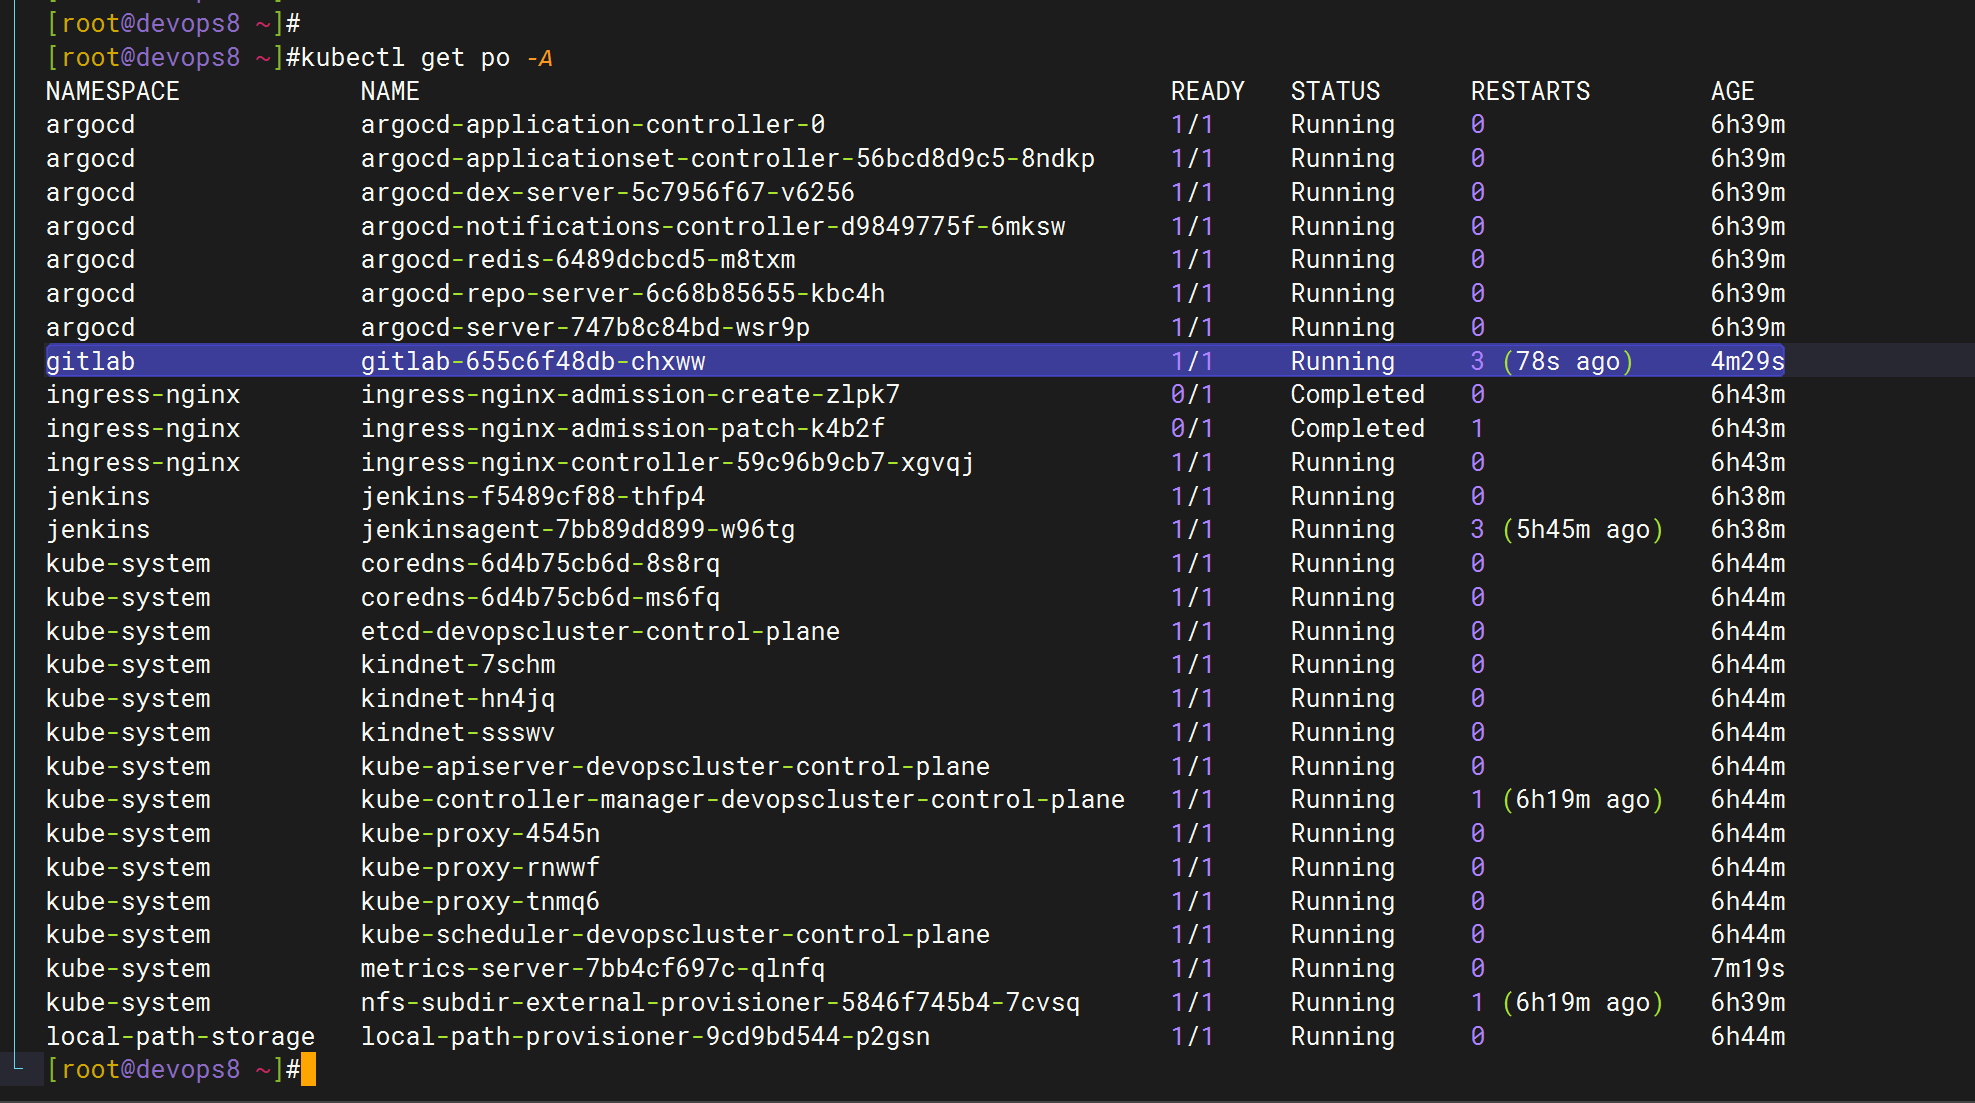Select pod argocd-repo-server-6c68b85655-kbc4h
1975x1103 pixels.
pyautogui.click(x=623, y=294)
